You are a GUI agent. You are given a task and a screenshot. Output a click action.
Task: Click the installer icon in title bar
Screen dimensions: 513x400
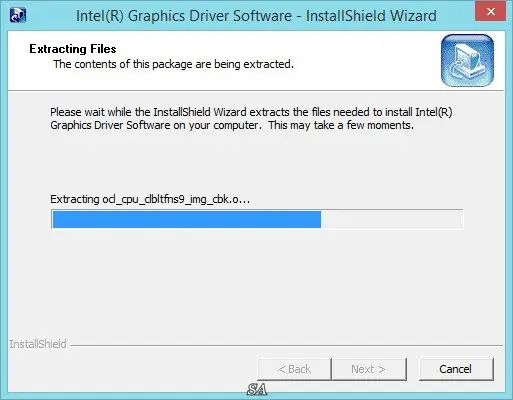tap(18, 15)
